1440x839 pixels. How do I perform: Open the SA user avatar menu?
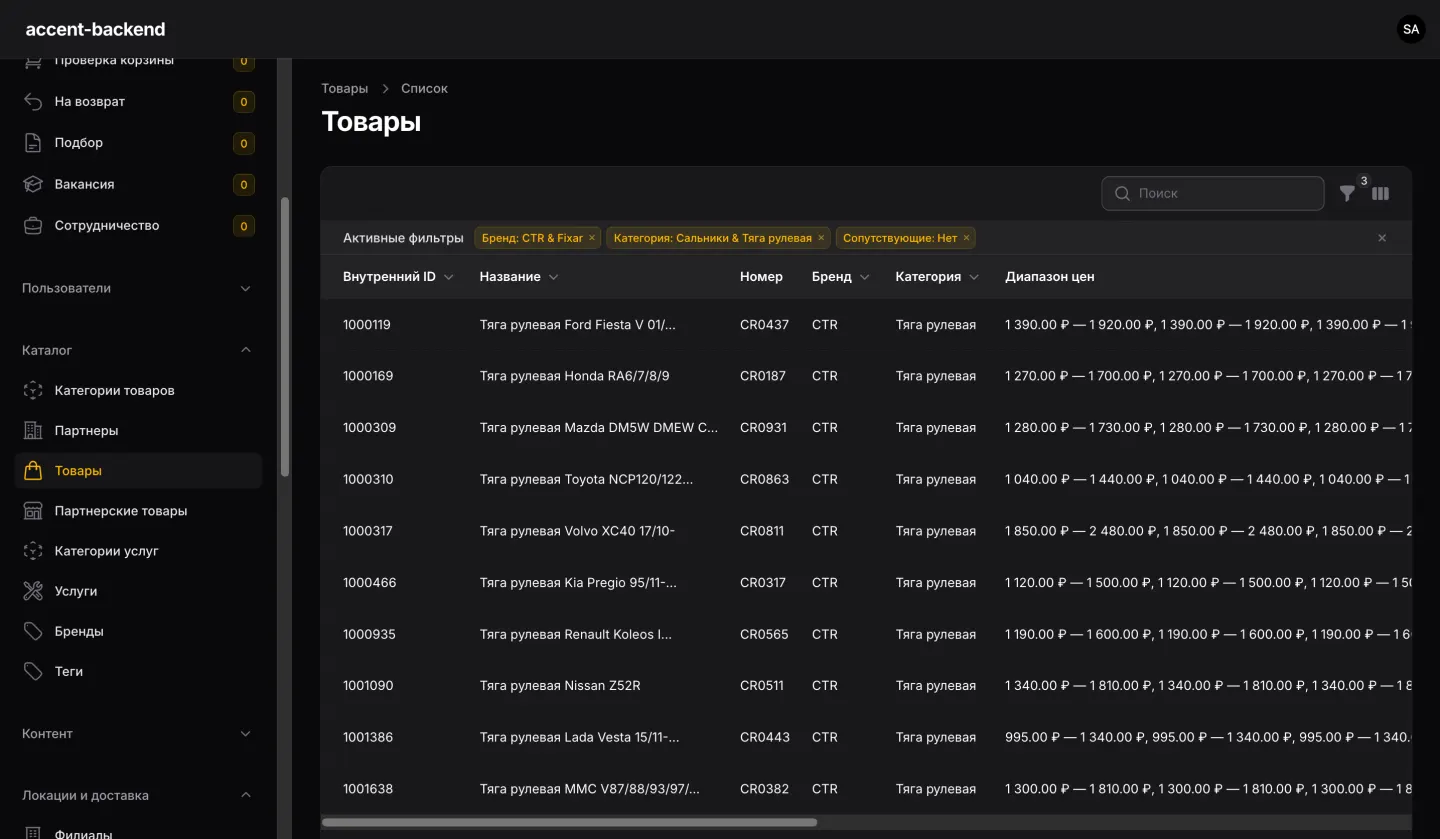pos(1411,29)
